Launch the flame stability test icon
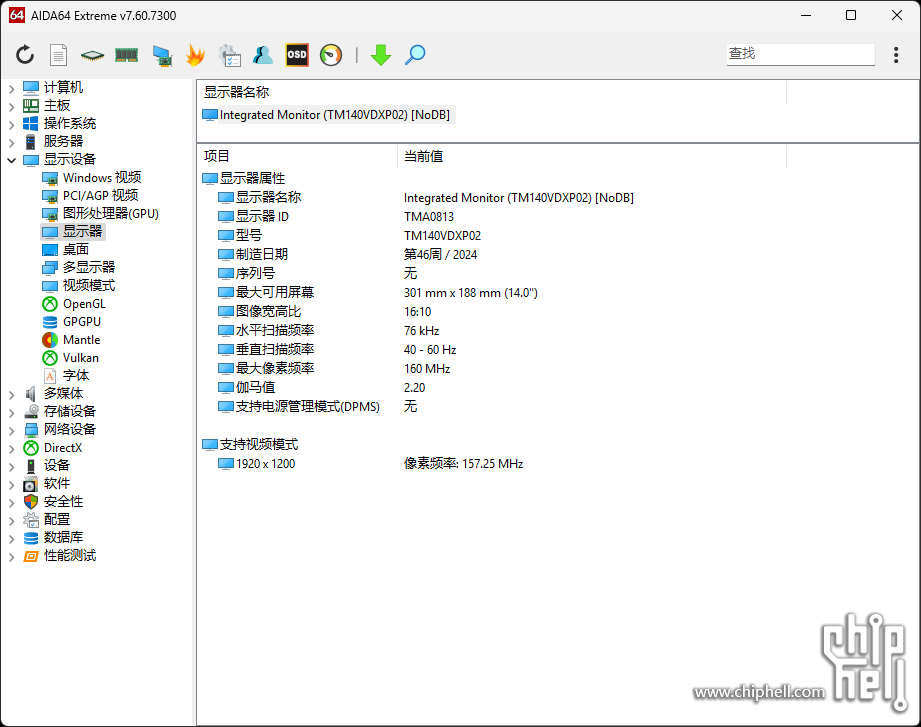The width and height of the screenshot is (921, 727). [195, 55]
